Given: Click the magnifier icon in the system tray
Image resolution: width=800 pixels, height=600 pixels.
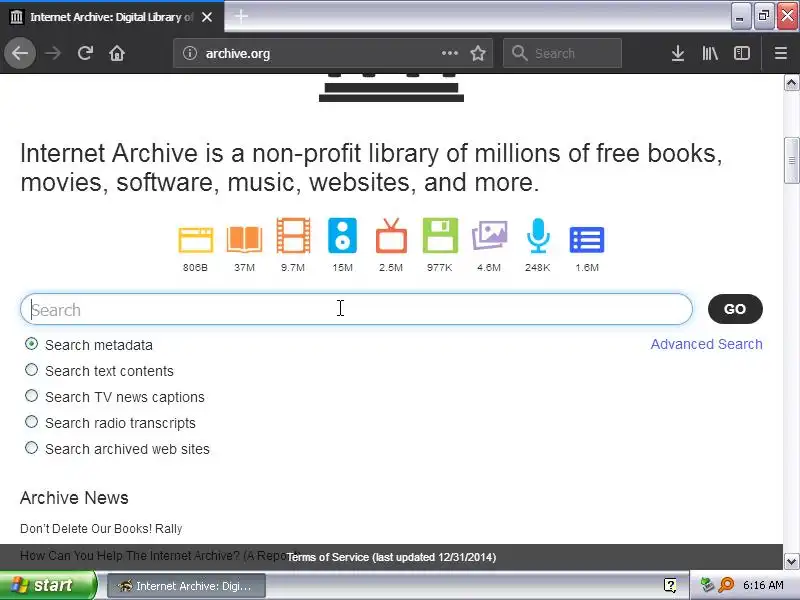Looking at the screenshot, I should (726, 585).
